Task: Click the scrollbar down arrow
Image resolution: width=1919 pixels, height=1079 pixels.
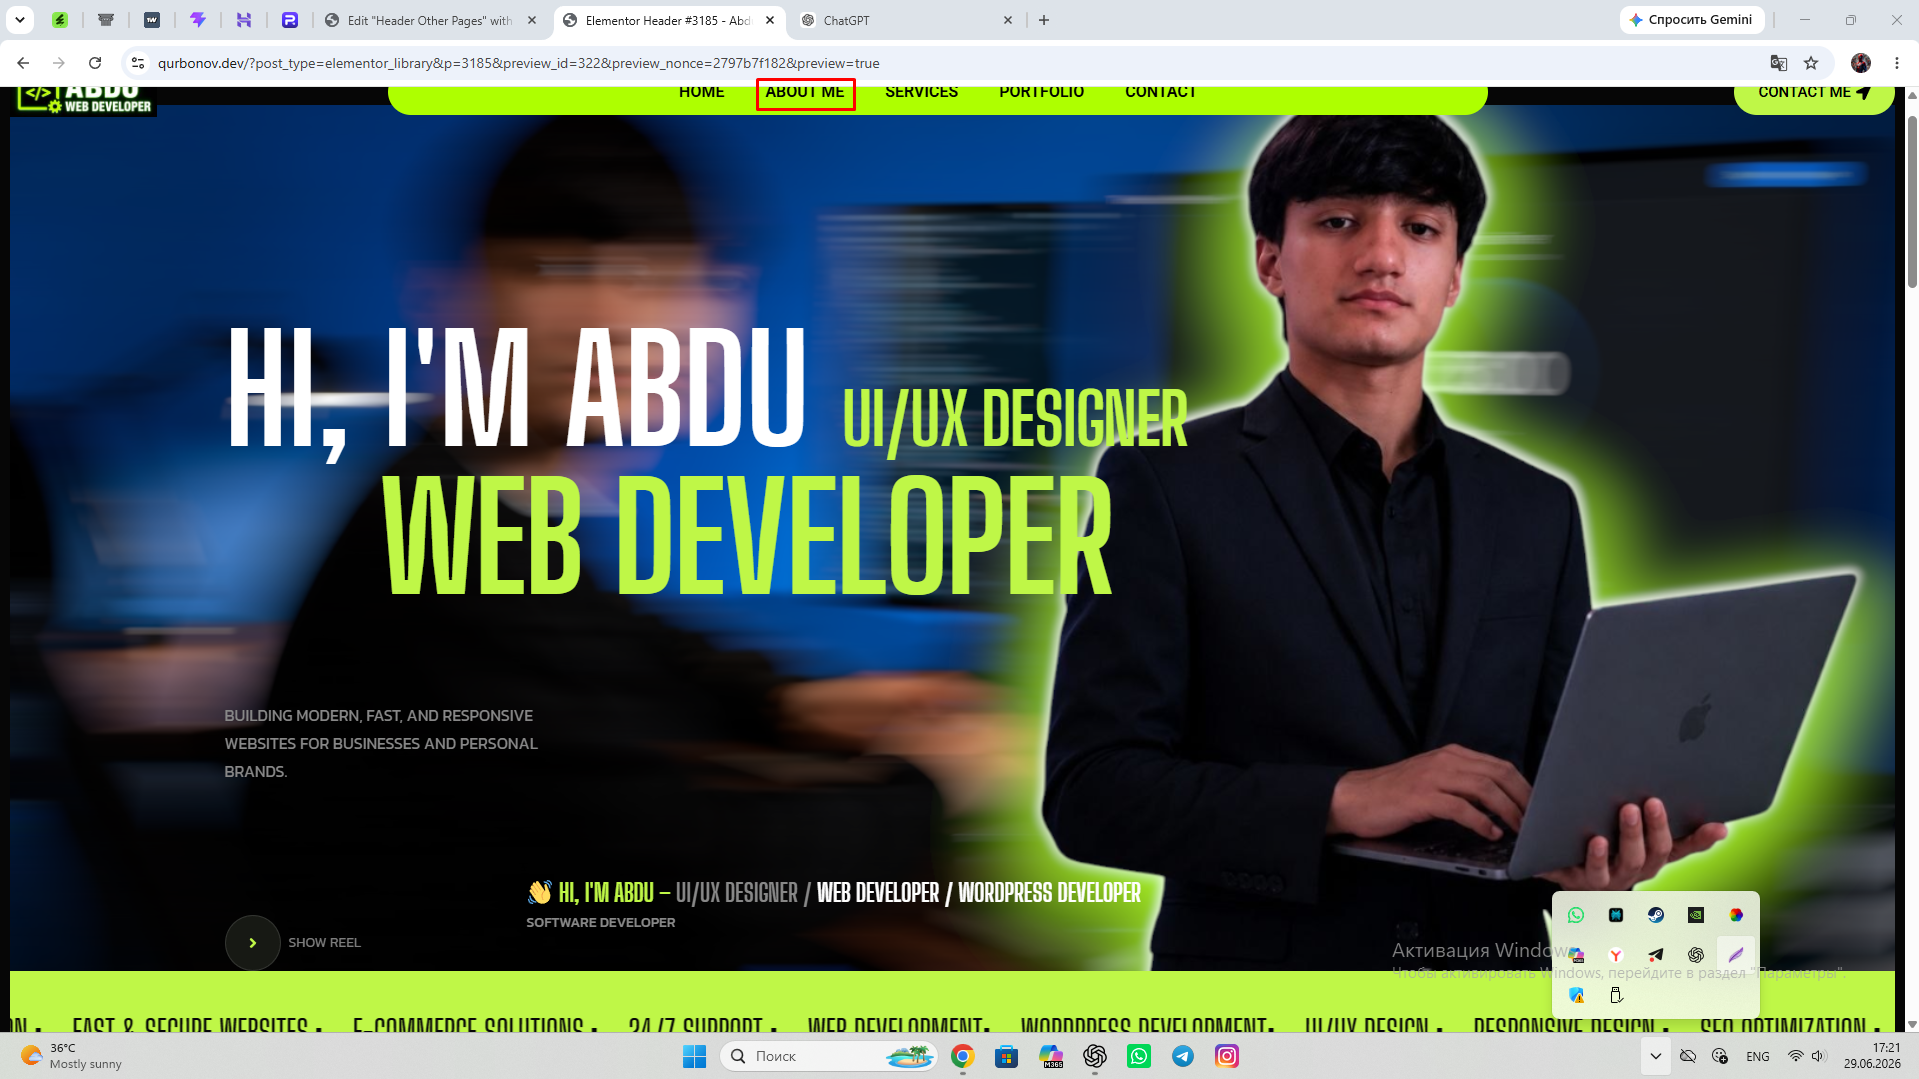Action: 1912,1024
